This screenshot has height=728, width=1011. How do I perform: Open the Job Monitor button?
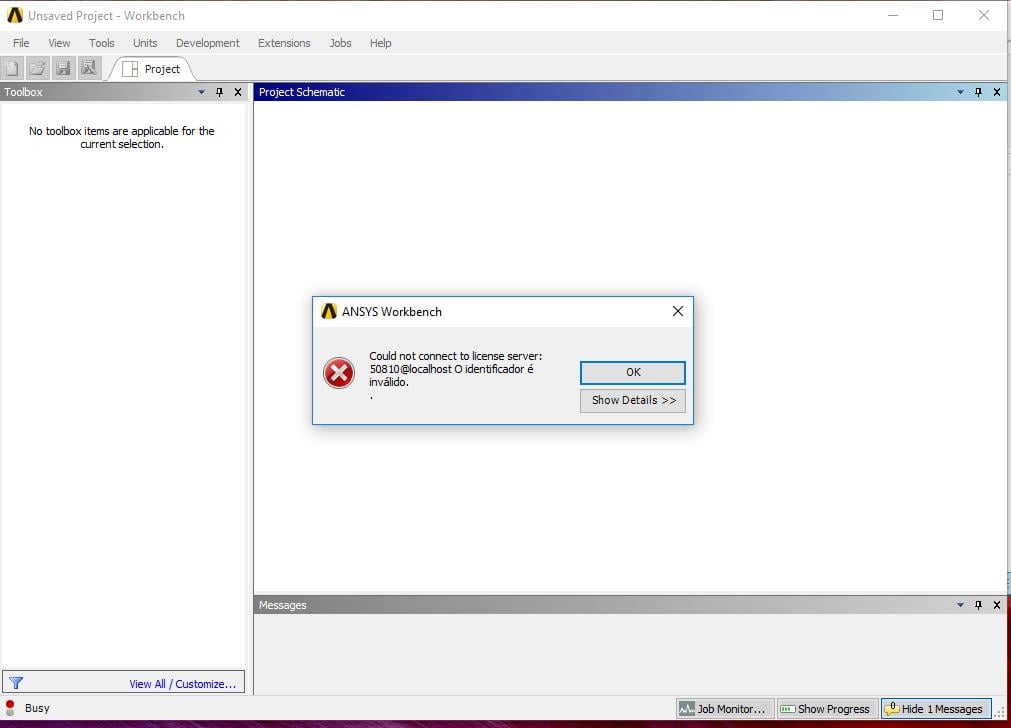[x=725, y=709]
